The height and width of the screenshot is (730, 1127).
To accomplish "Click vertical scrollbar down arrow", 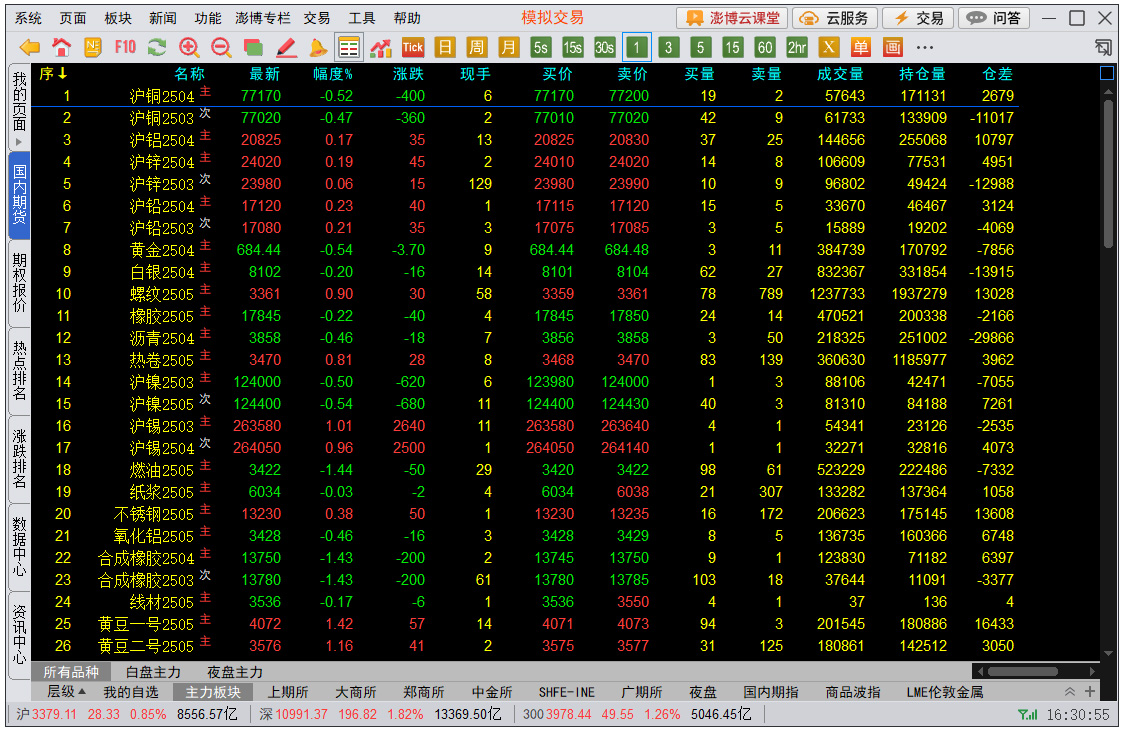I will coord(1108,653).
